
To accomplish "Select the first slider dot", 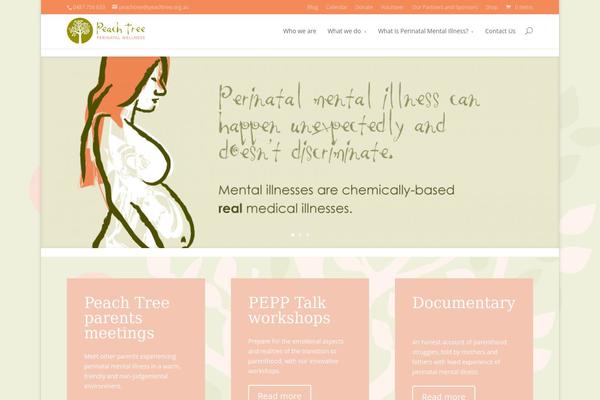I will (x=293, y=235).
